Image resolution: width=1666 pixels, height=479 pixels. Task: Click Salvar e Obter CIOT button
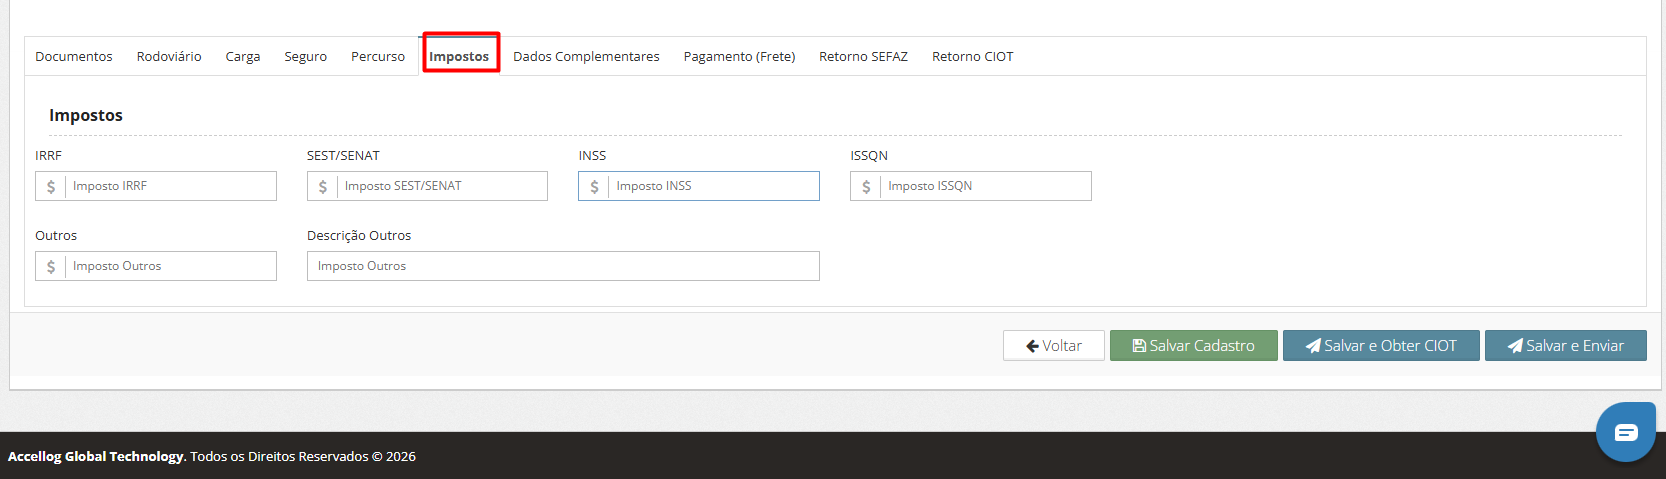pyautogui.click(x=1381, y=345)
